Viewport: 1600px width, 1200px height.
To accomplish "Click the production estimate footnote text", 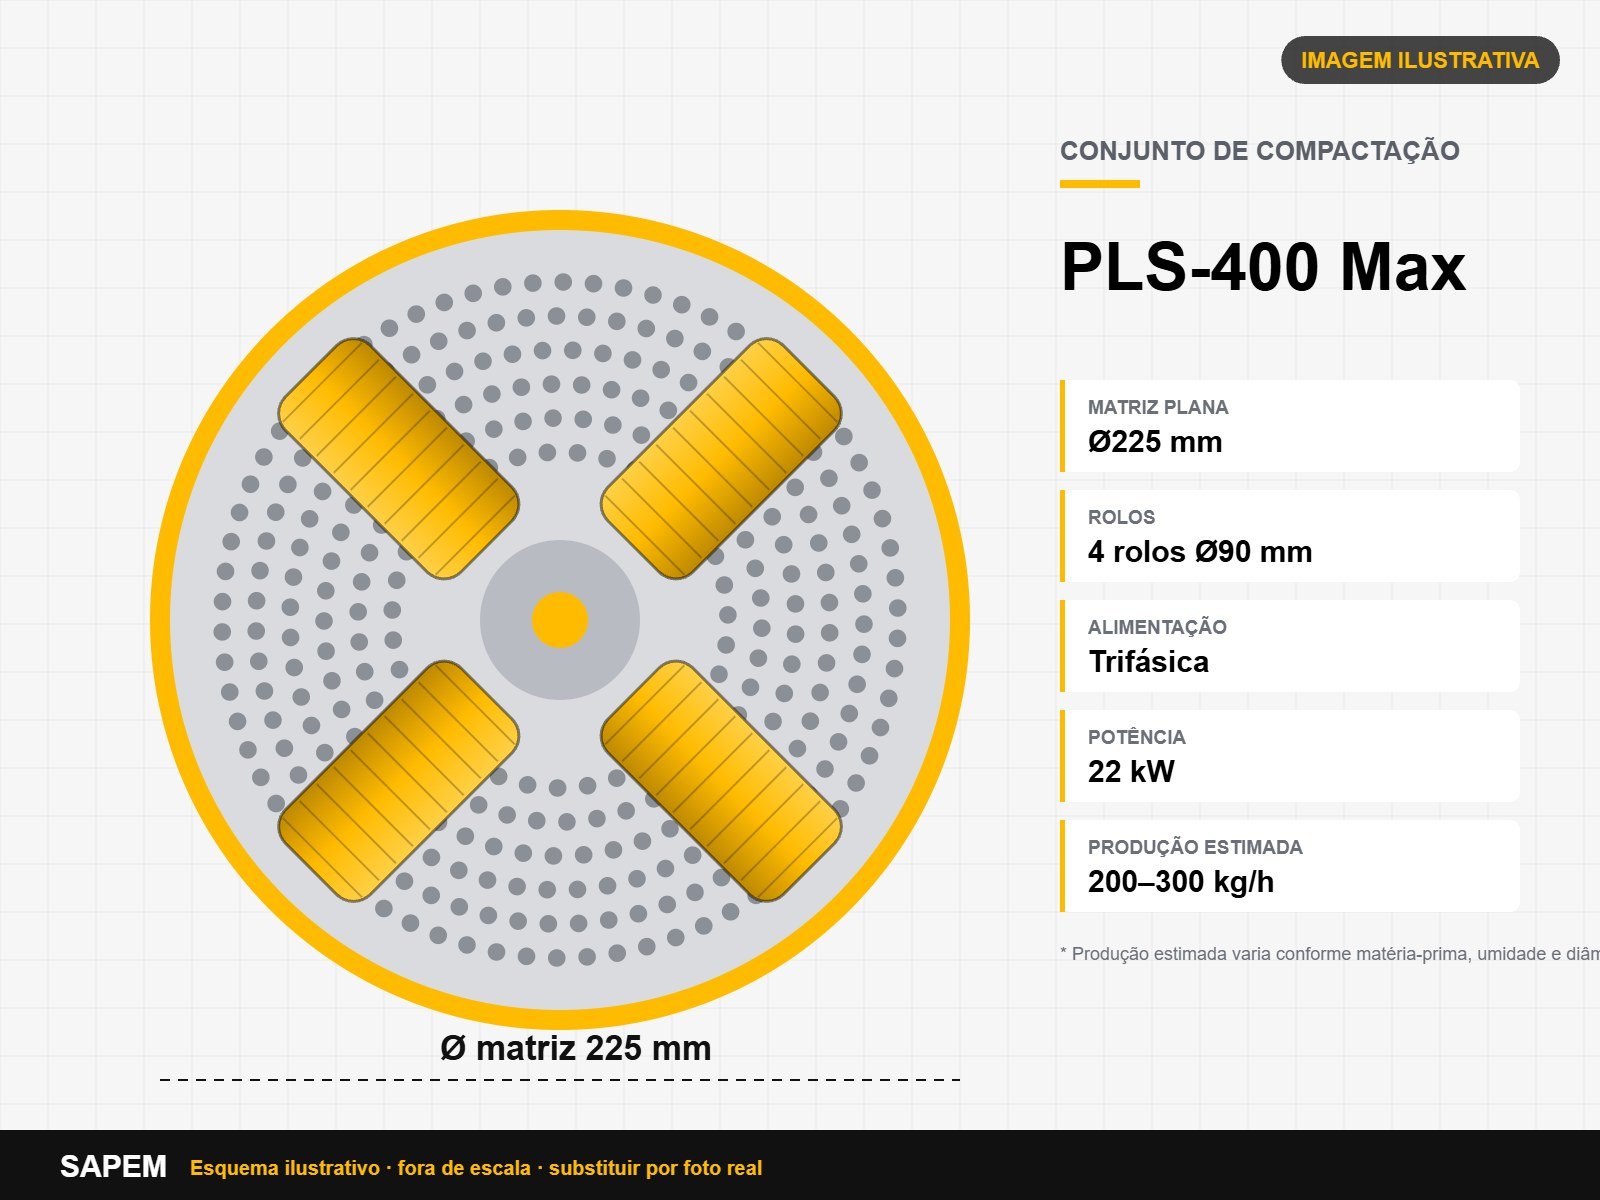I will click(1330, 954).
